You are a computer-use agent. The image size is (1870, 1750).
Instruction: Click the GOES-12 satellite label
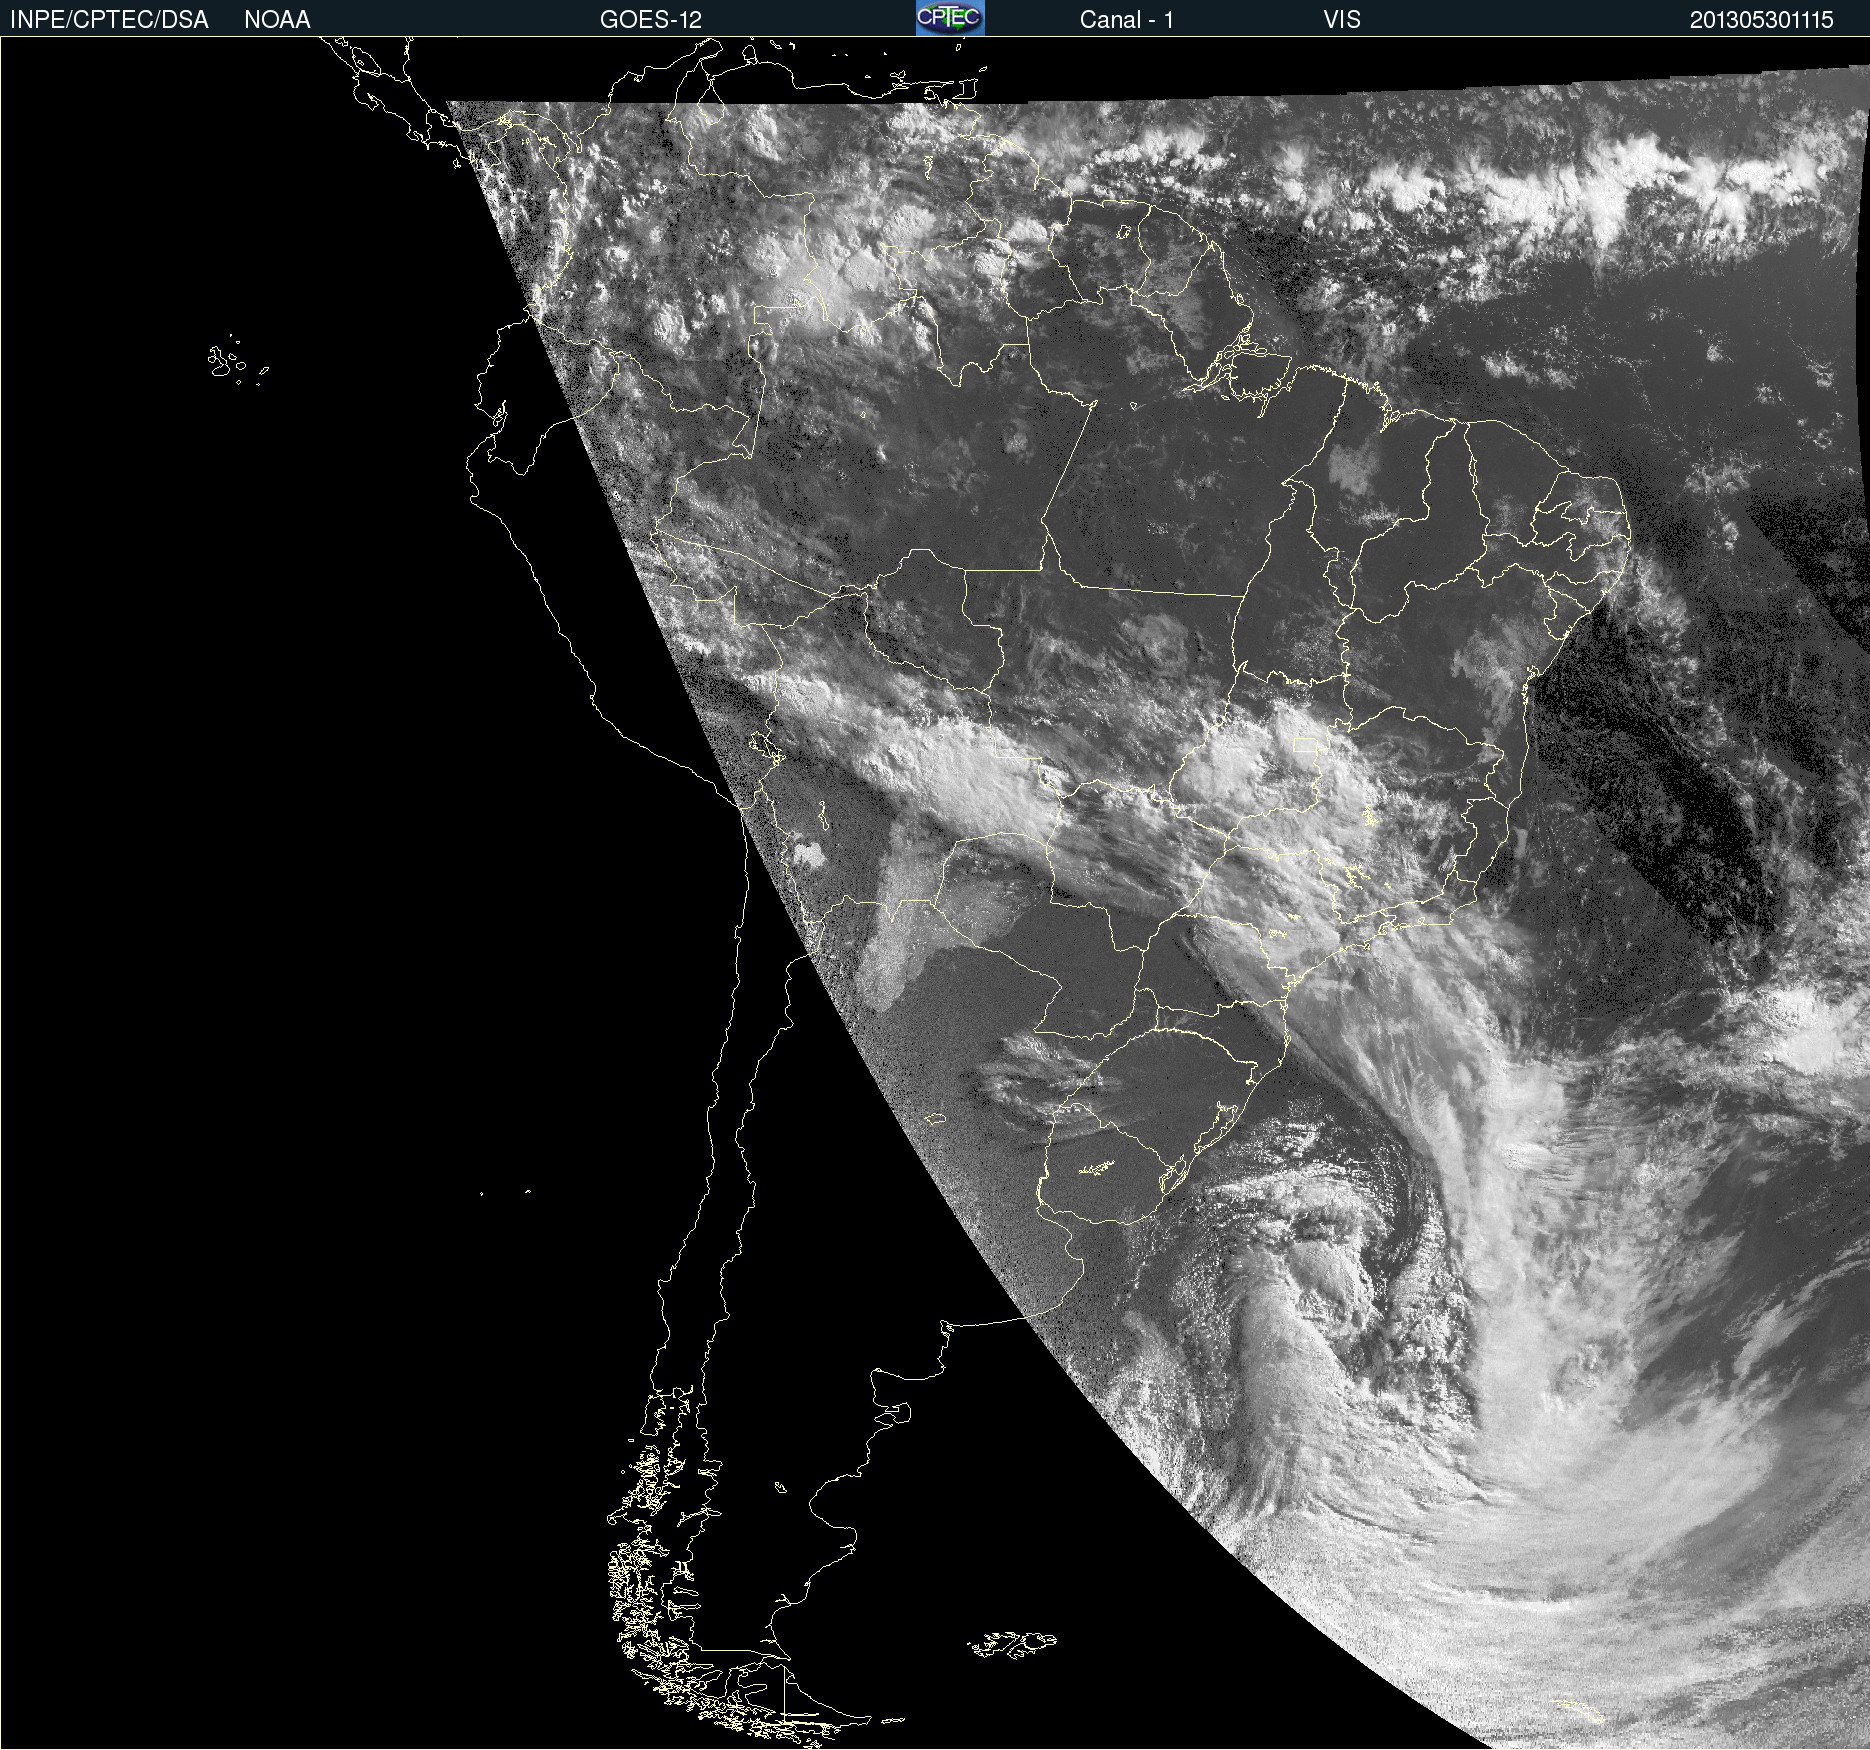tap(651, 20)
